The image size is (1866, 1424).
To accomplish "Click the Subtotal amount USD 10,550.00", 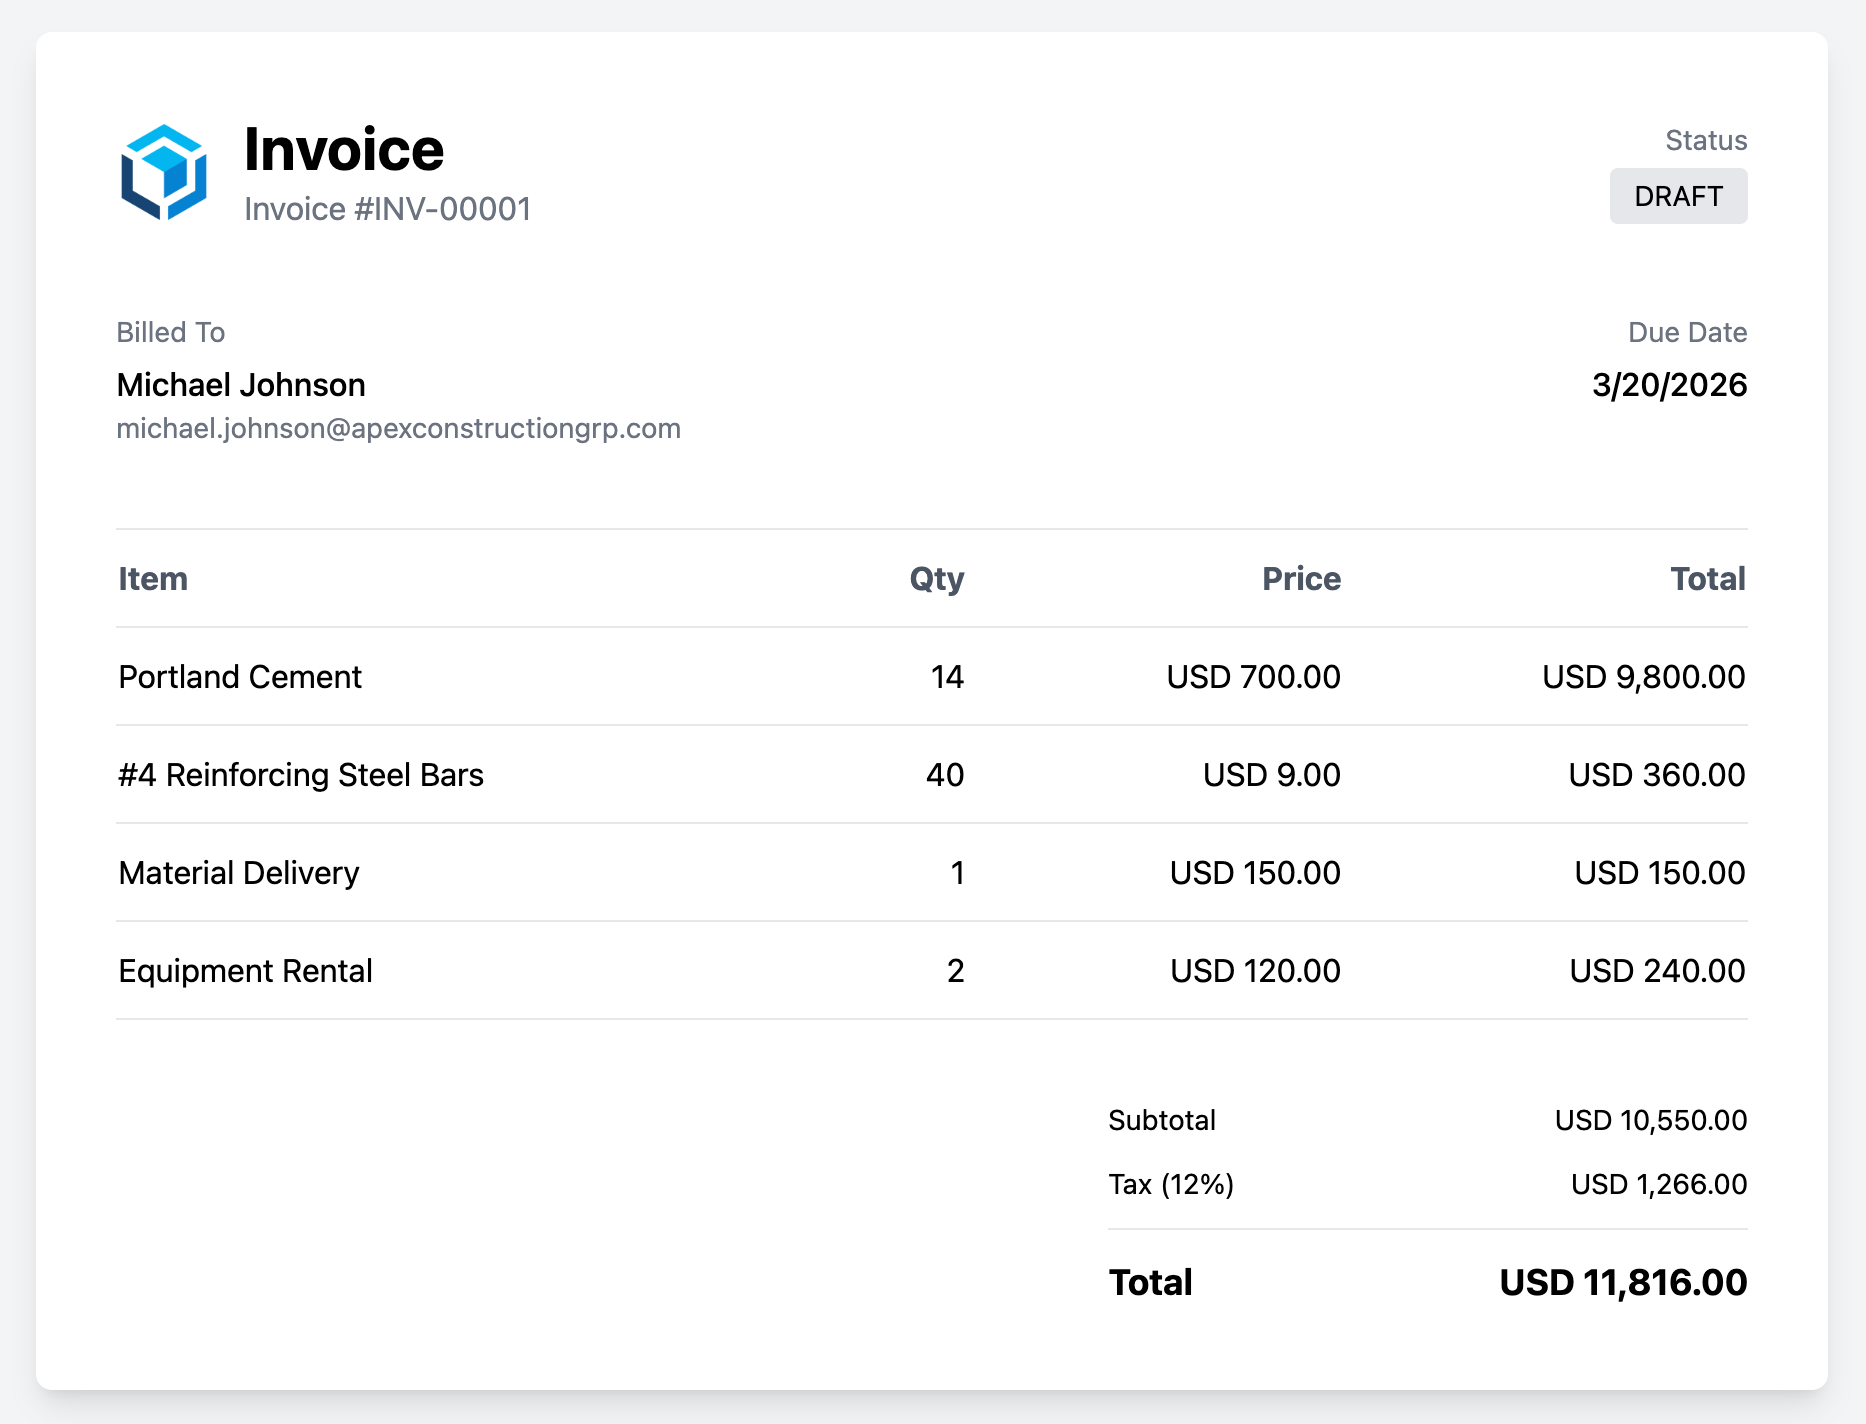I will pos(1649,1120).
